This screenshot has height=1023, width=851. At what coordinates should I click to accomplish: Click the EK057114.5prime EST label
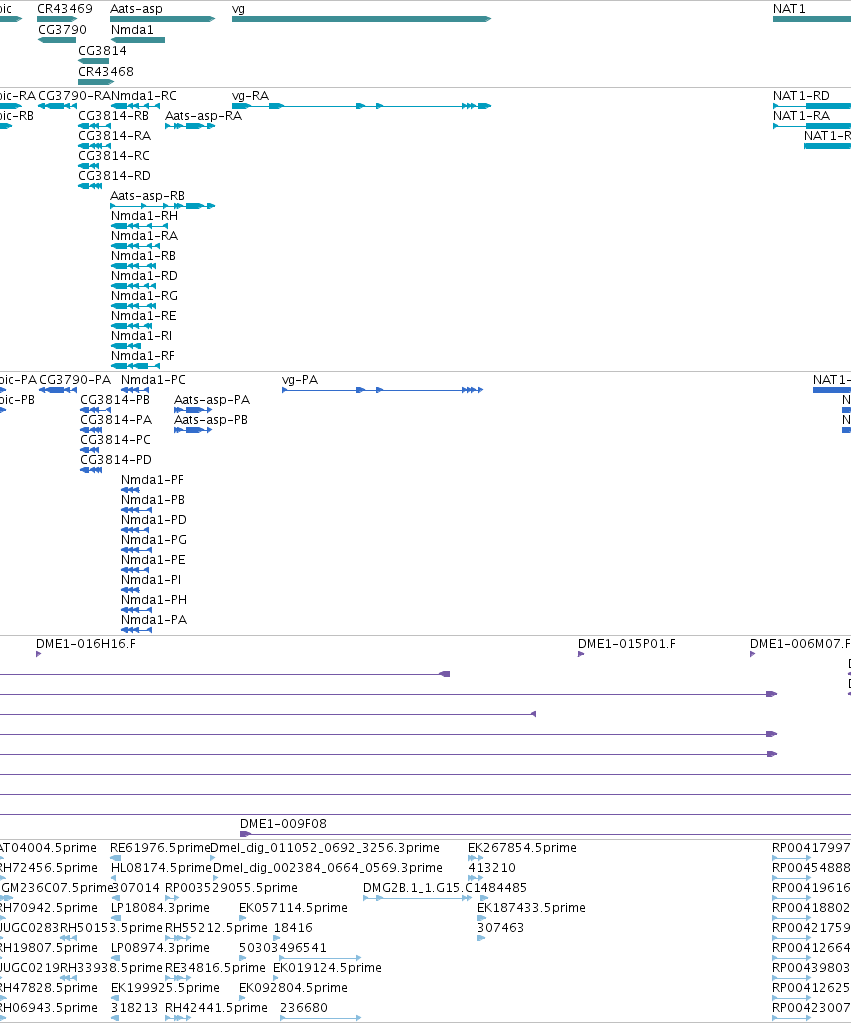(294, 908)
